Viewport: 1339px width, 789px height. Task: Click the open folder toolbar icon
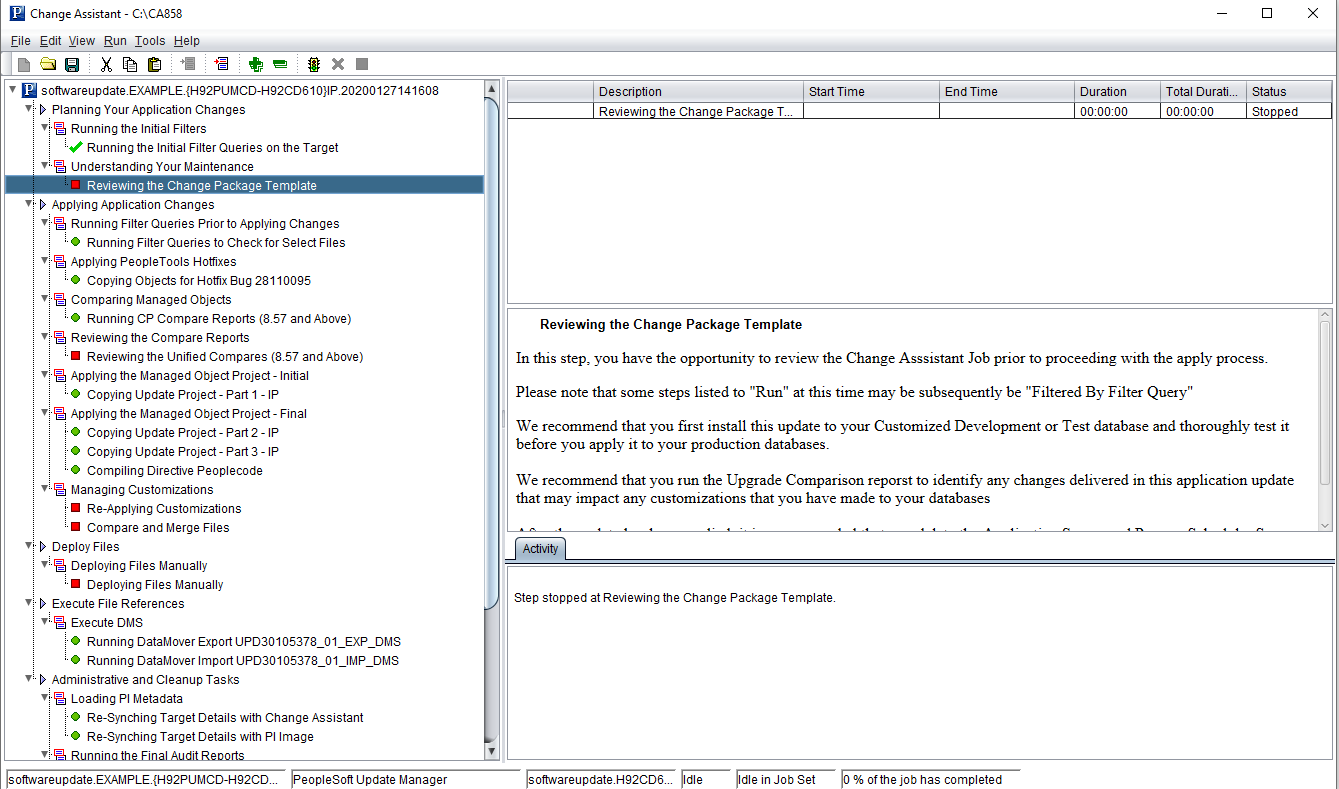(48, 65)
